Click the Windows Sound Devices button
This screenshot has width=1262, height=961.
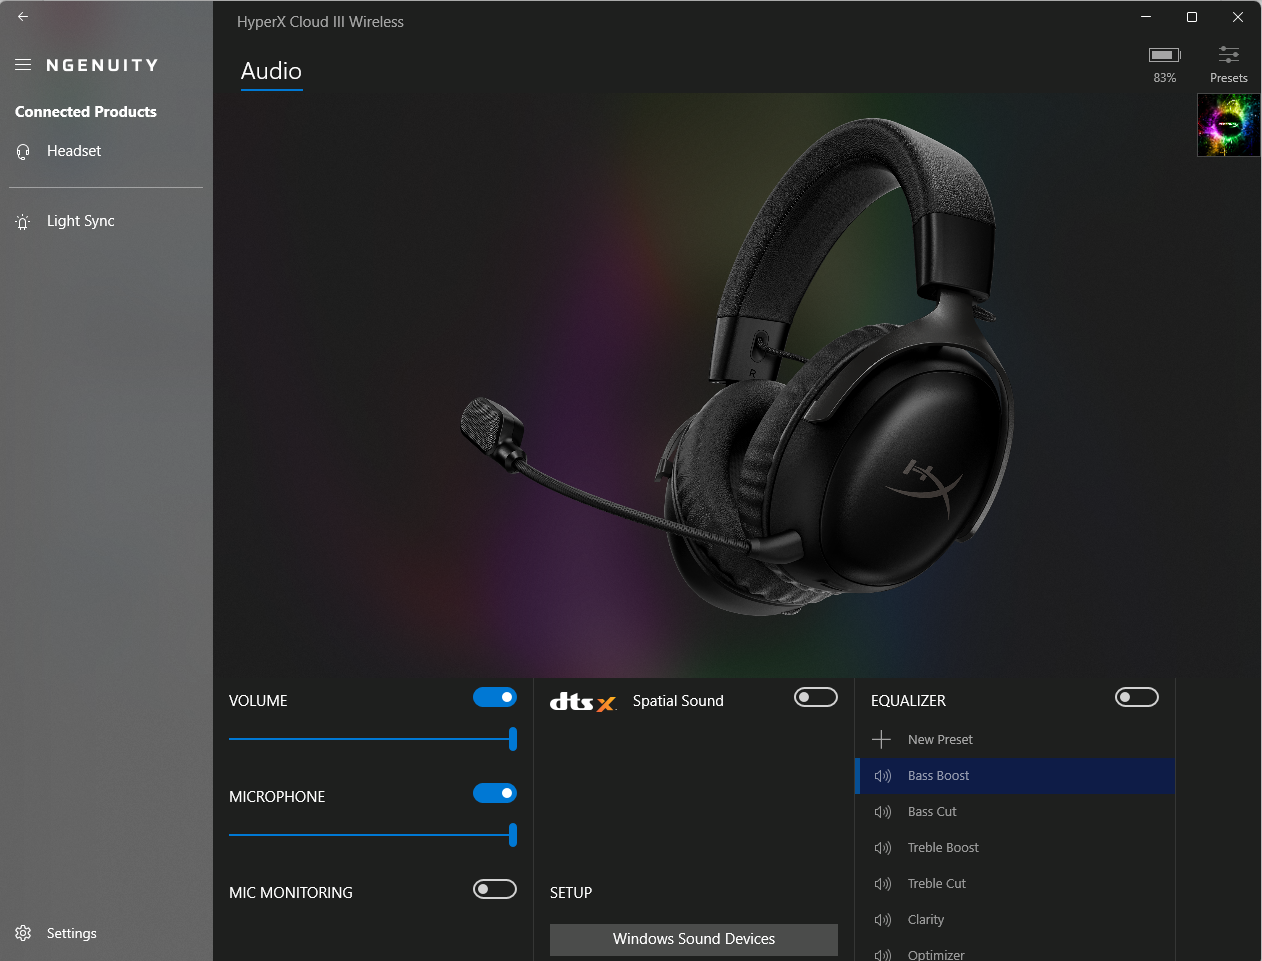(x=694, y=939)
